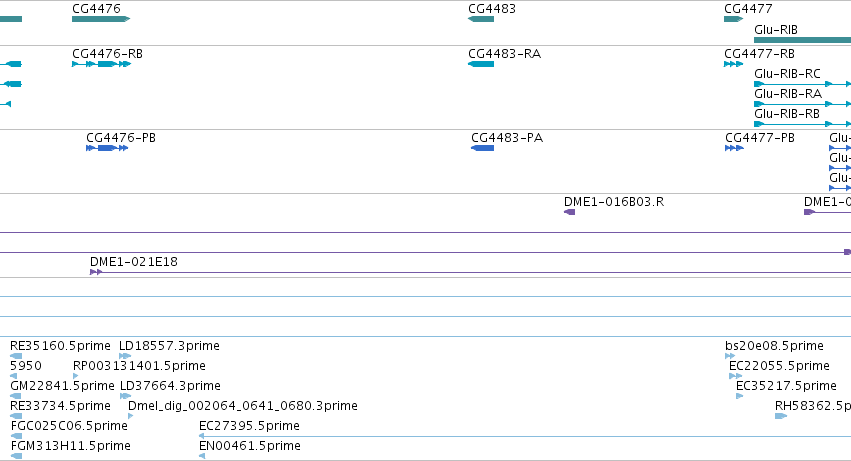Click the EC35217.5prime label
The height and width of the screenshot is (461, 851).
(x=786, y=386)
